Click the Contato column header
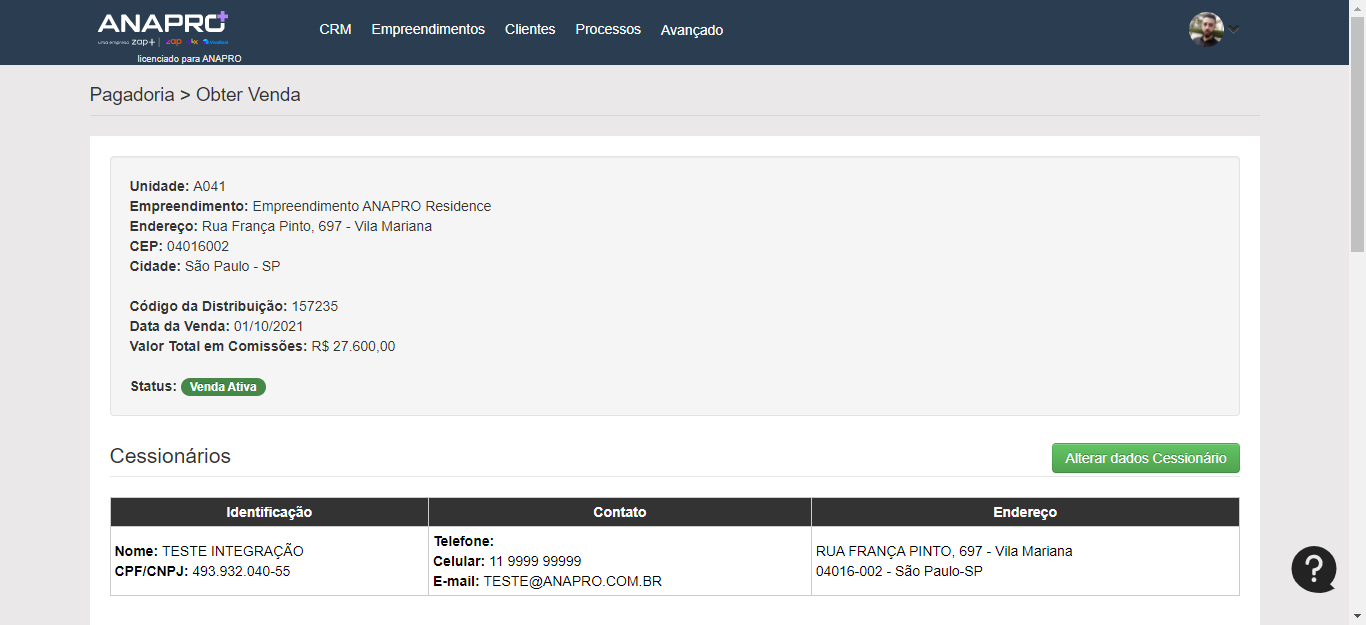 click(620, 512)
